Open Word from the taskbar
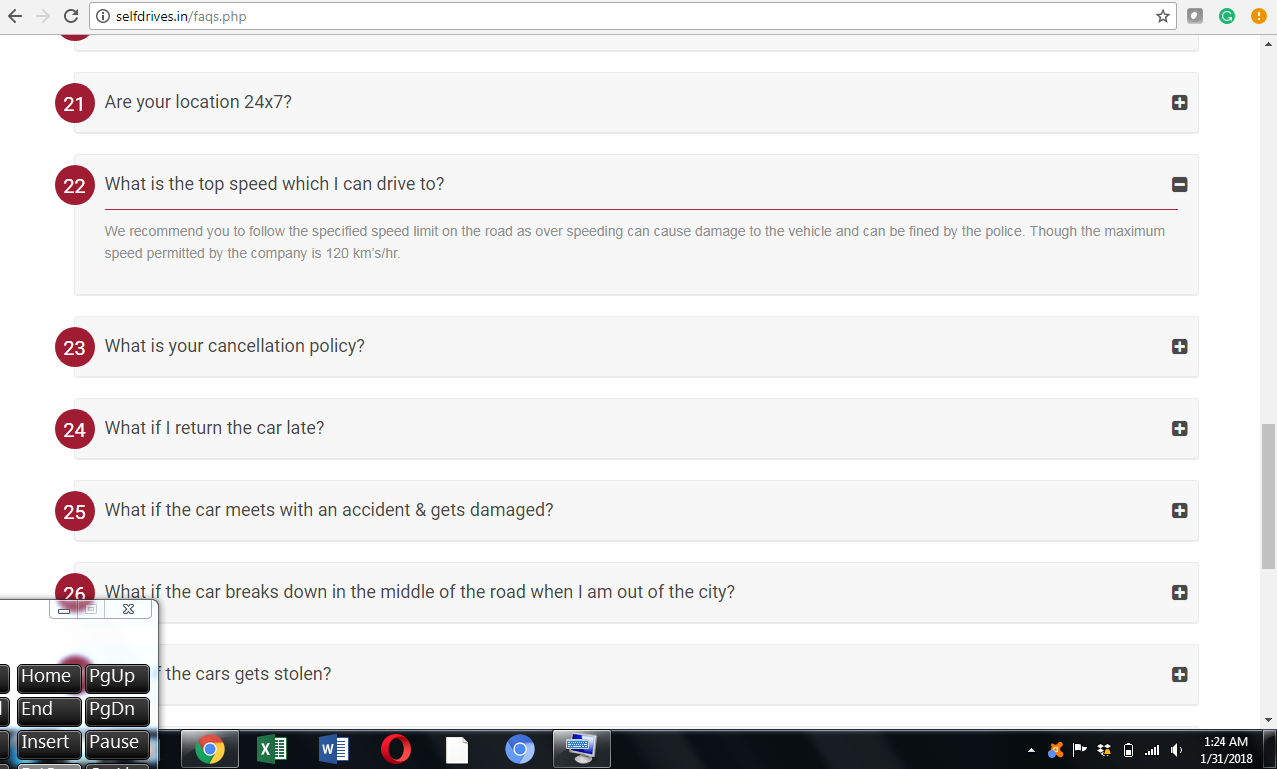 click(334, 749)
